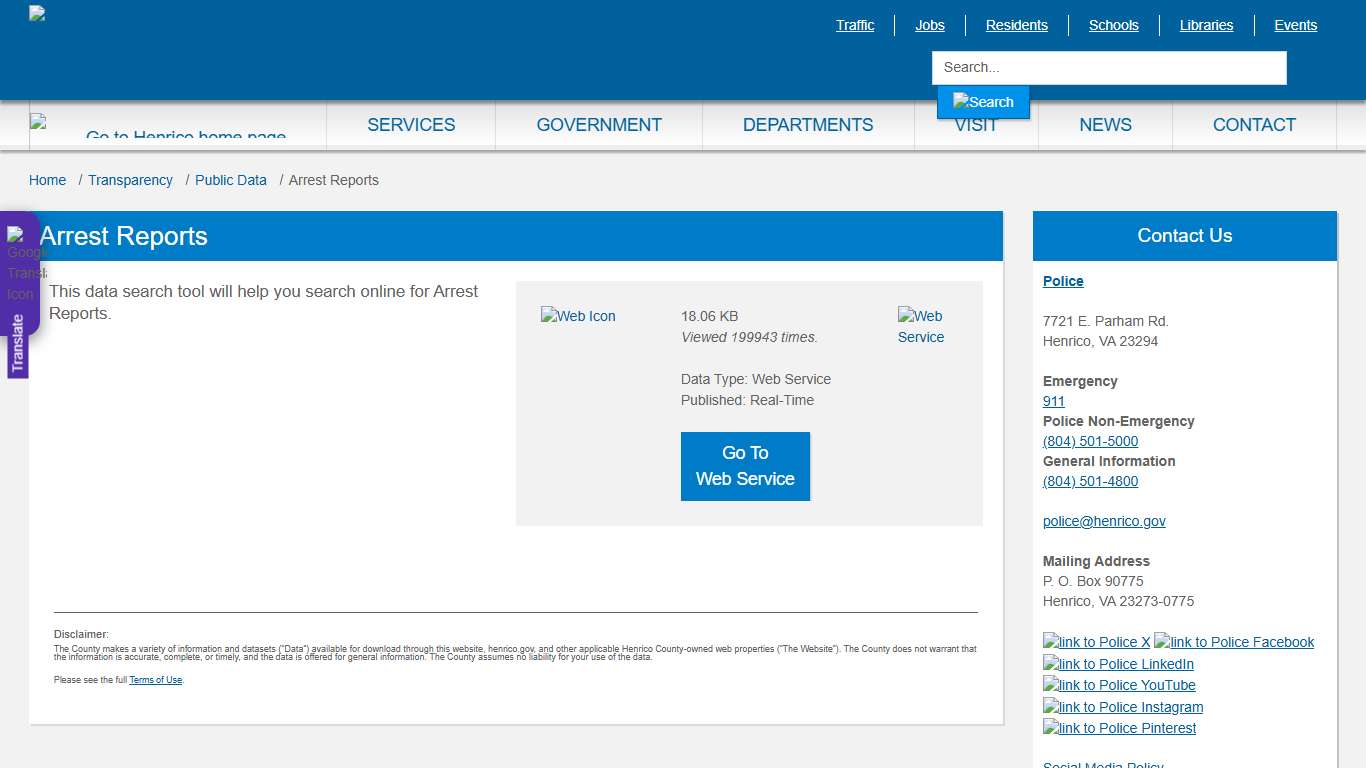The height and width of the screenshot is (768, 1366).
Task: Click the Web Icon image
Action: [x=578, y=316]
